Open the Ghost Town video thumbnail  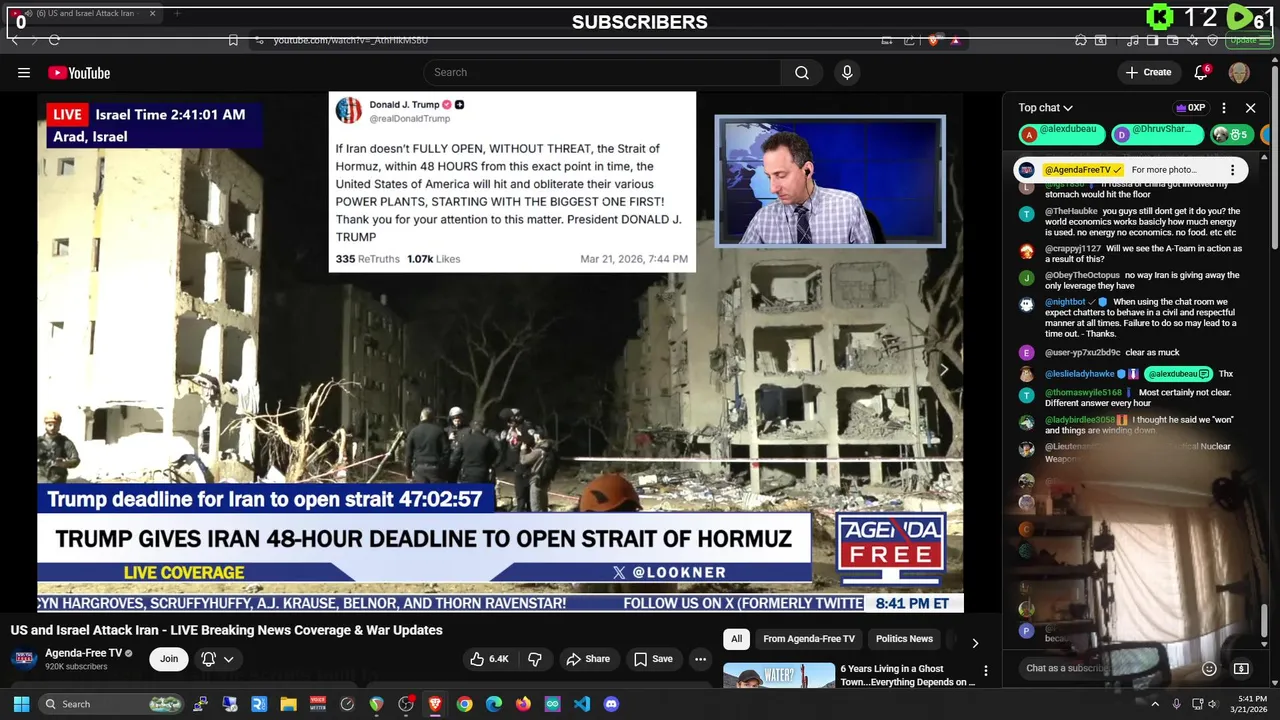[x=779, y=676]
